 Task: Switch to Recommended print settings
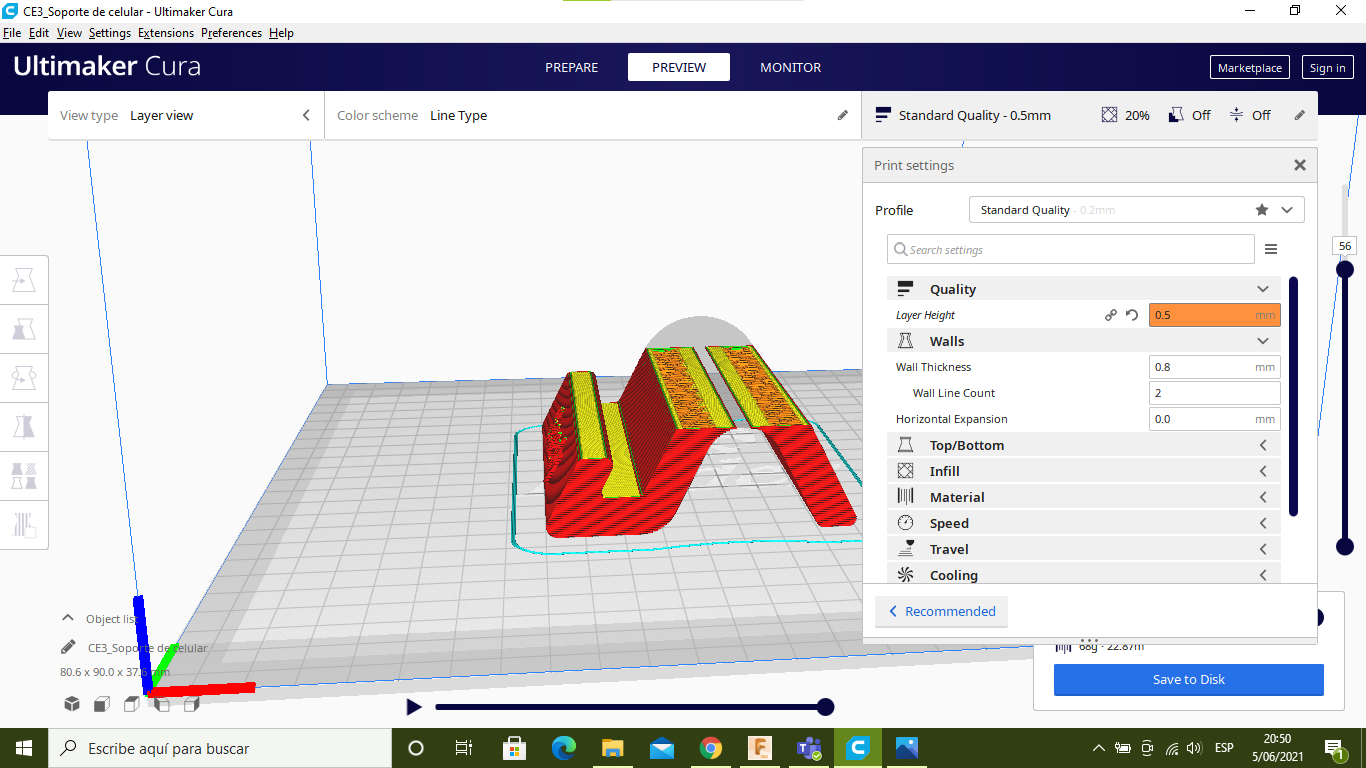tap(941, 611)
